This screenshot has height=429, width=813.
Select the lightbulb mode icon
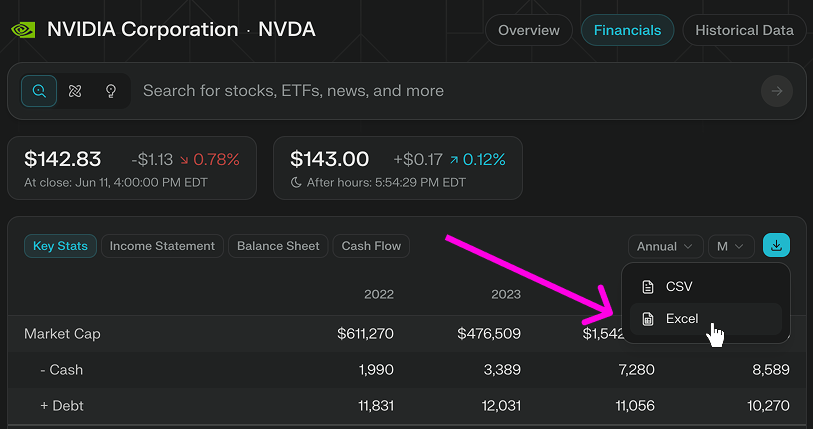(111, 91)
